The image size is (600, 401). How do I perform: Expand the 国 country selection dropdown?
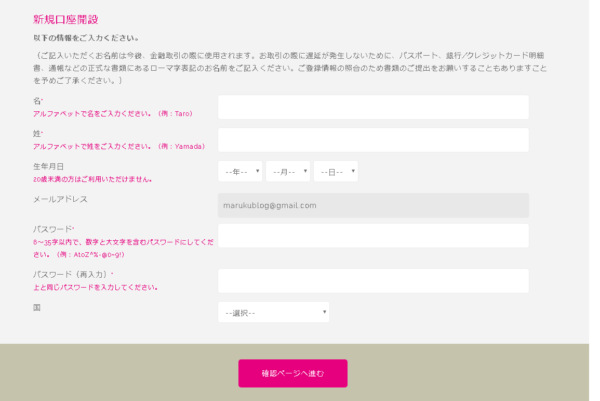(x=274, y=312)
